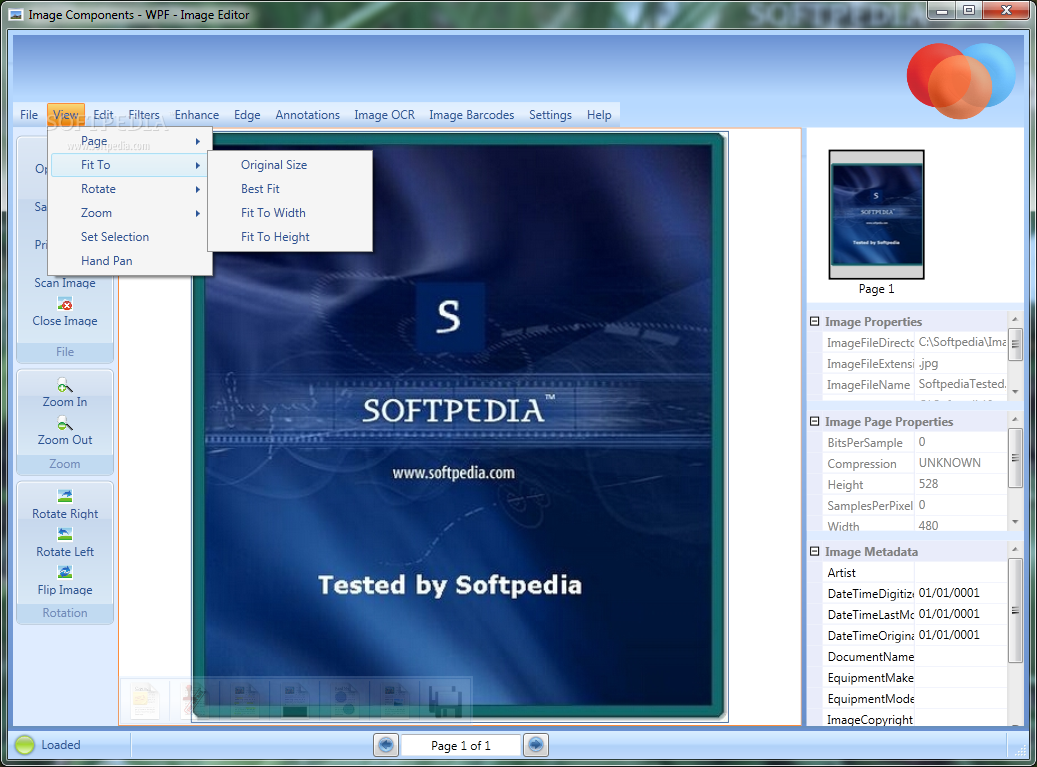Click the Artist metadata row
Viewport: 1037px width, 767px height.
click(915, 573)
